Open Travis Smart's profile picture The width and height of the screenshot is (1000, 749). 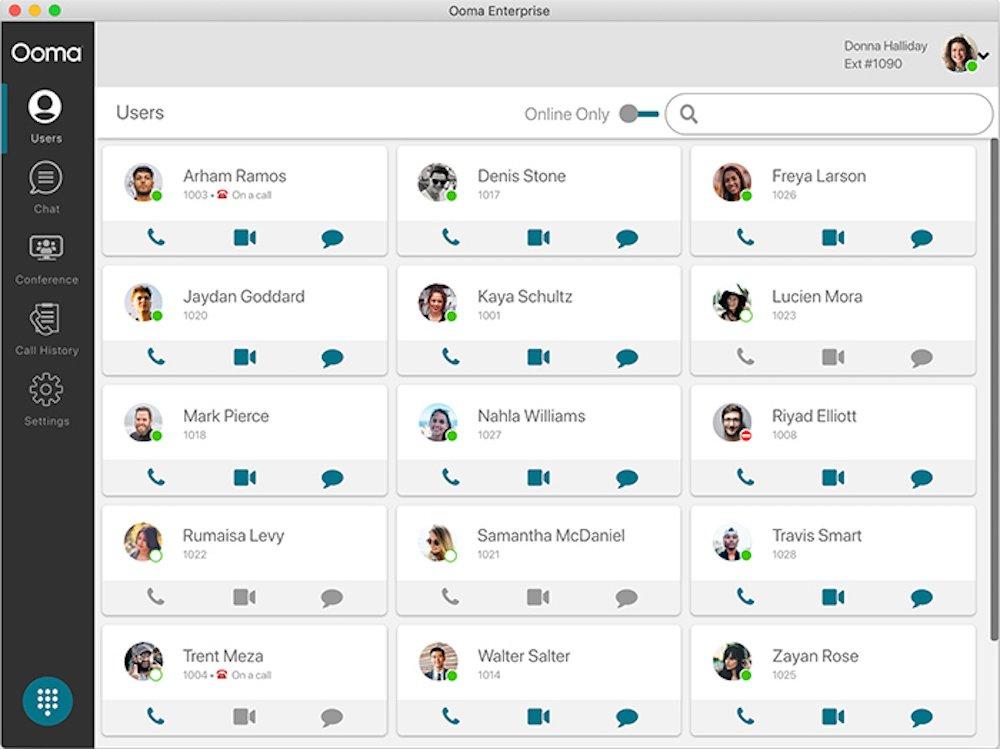(731, 541)
